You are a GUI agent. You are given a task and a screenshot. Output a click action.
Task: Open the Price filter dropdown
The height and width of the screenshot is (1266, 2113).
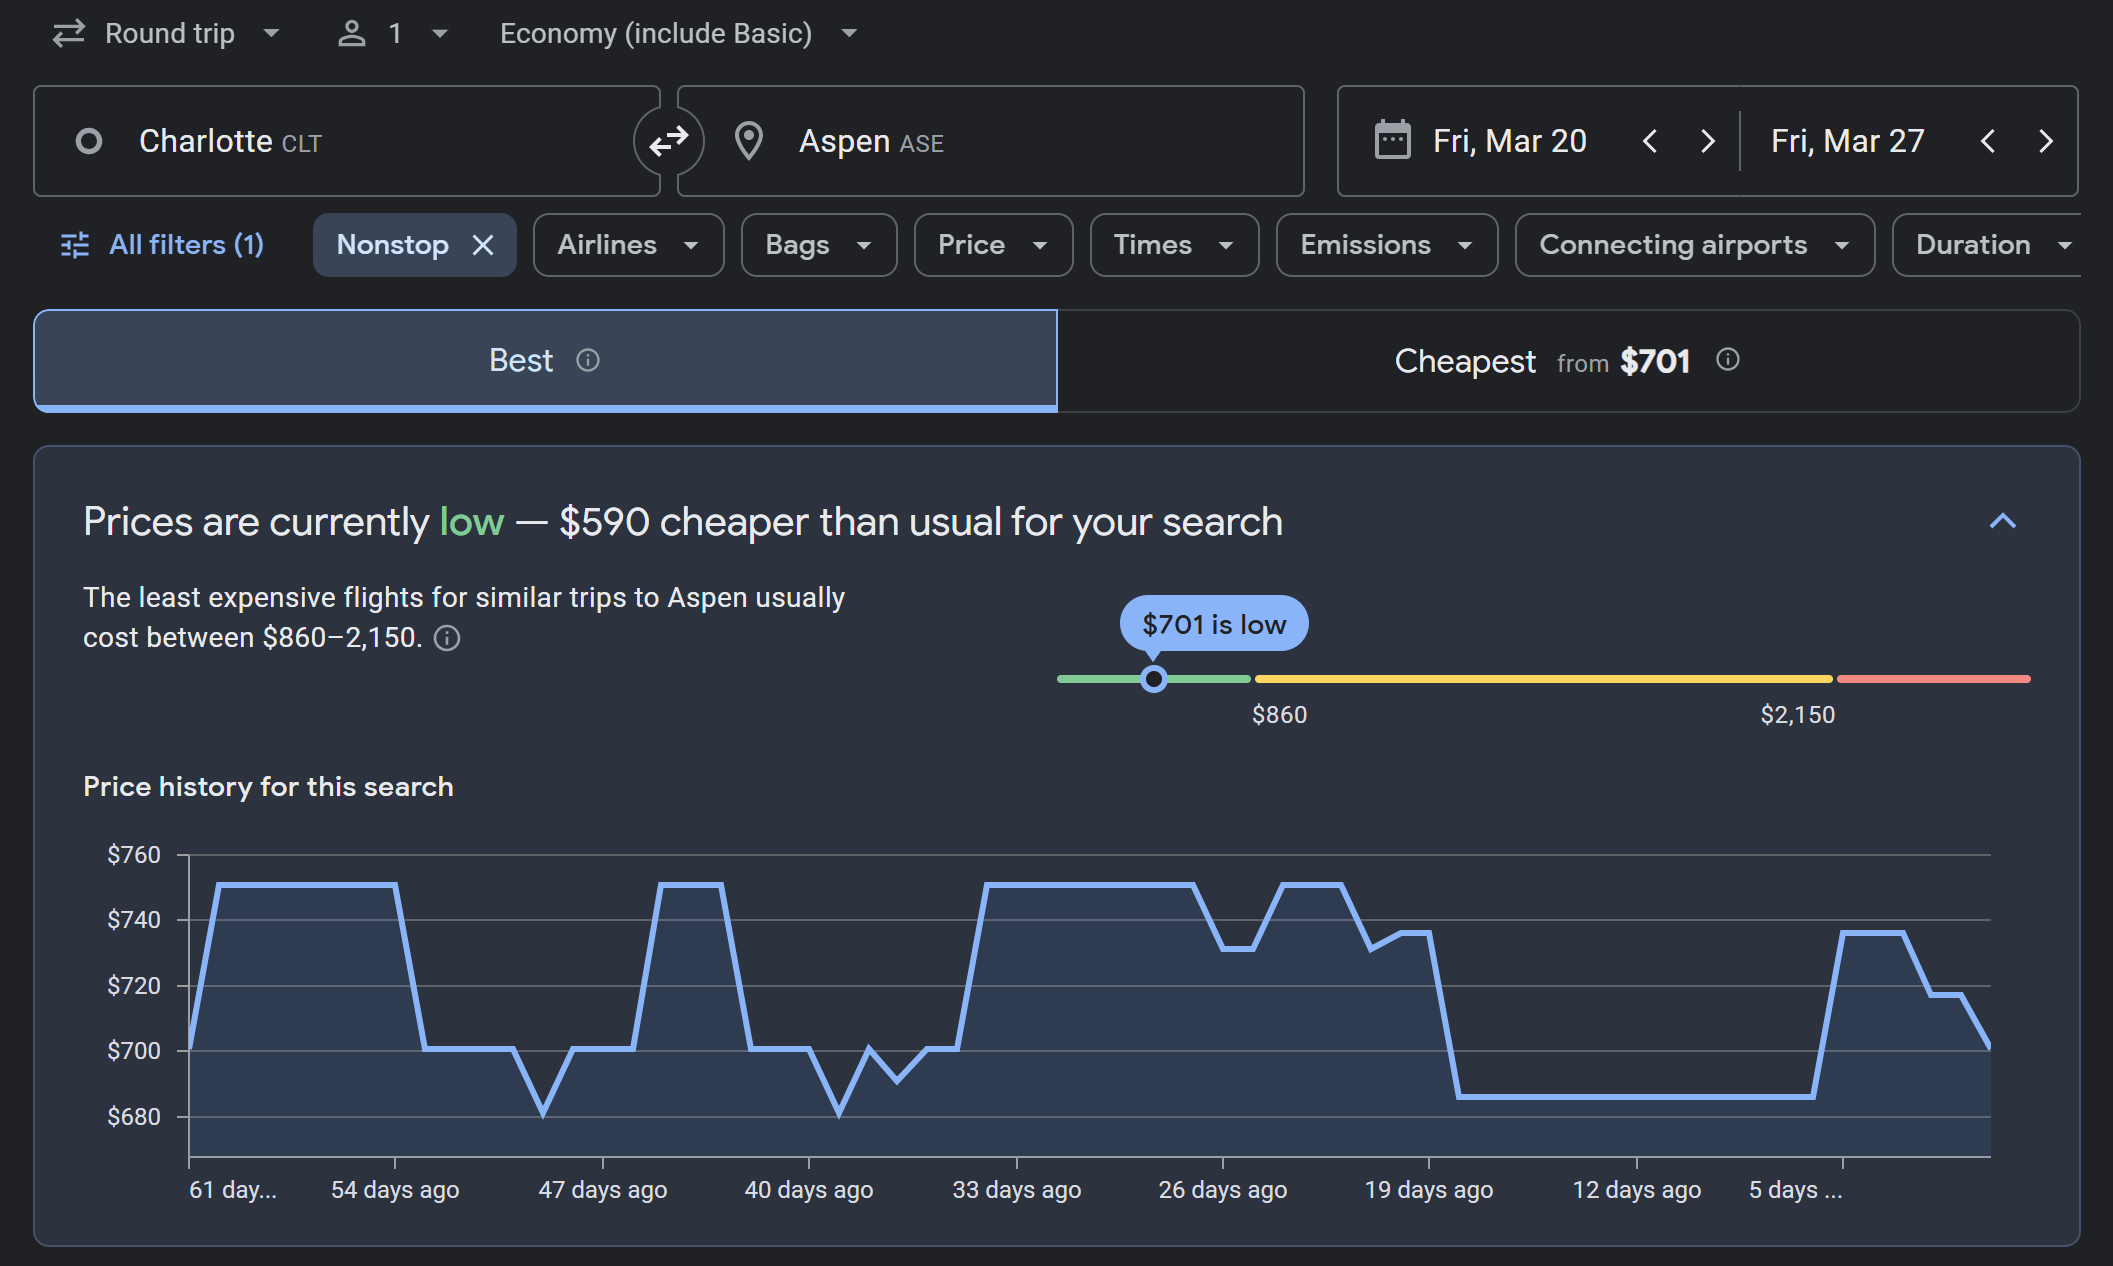click(x=993, y=245)
